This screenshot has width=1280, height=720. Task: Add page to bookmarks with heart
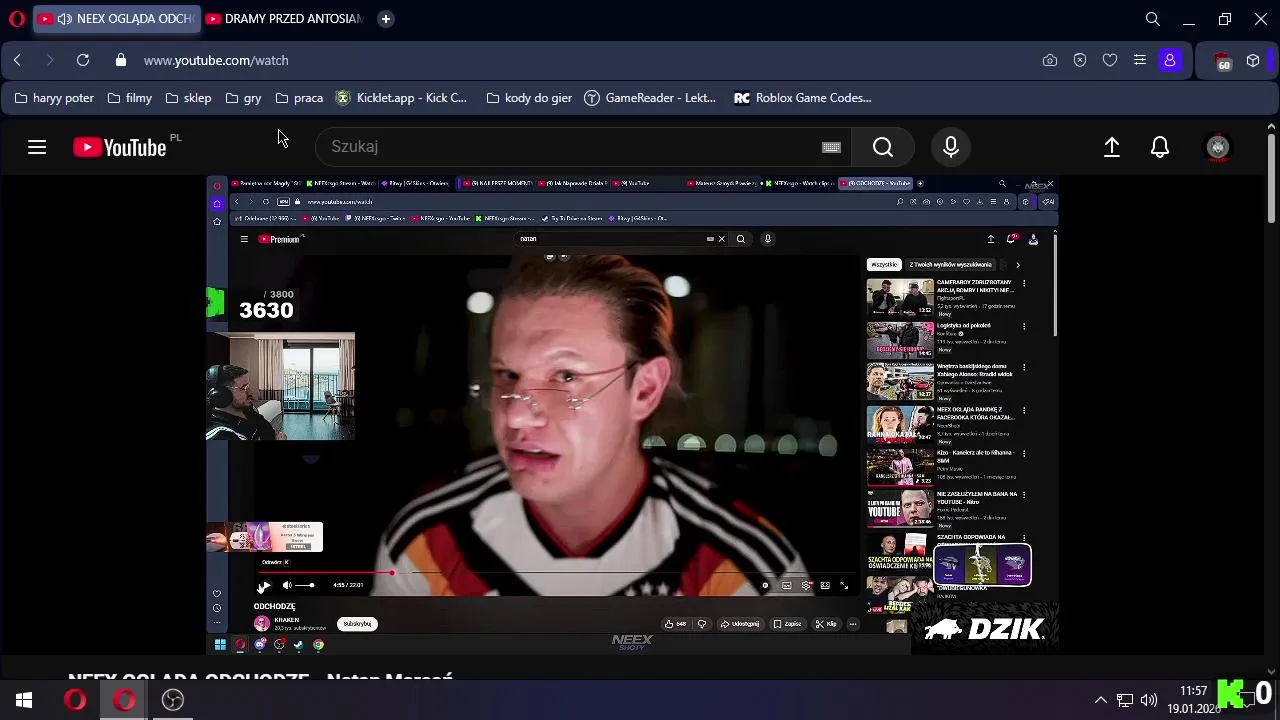coord(1109,60)
